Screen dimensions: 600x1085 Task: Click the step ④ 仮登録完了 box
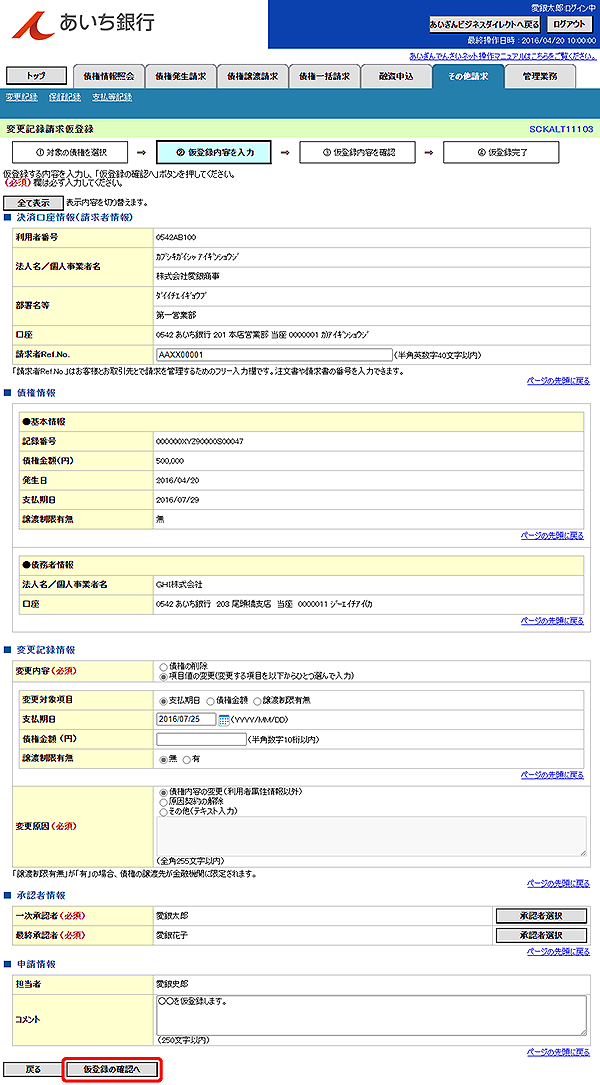[x=501, y=152]
